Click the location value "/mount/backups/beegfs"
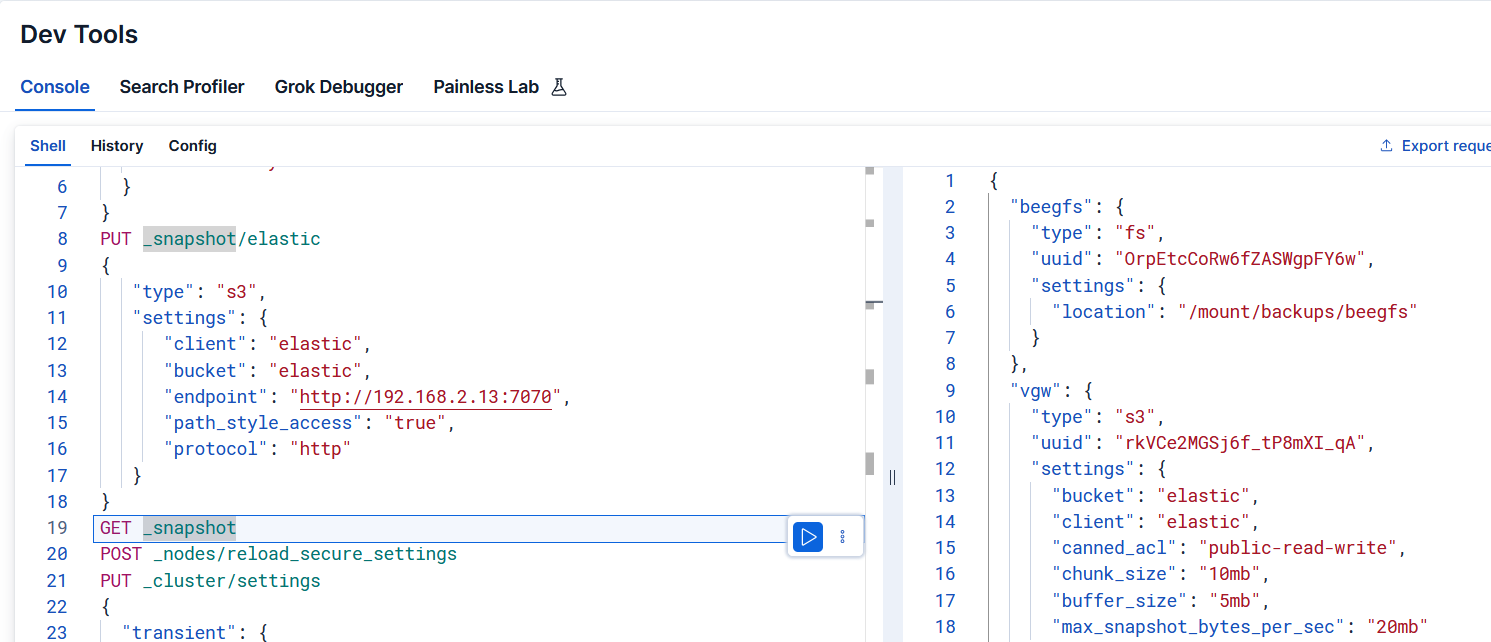The width and height of the screenshot is (1491, 642). tap(1298, 311)
